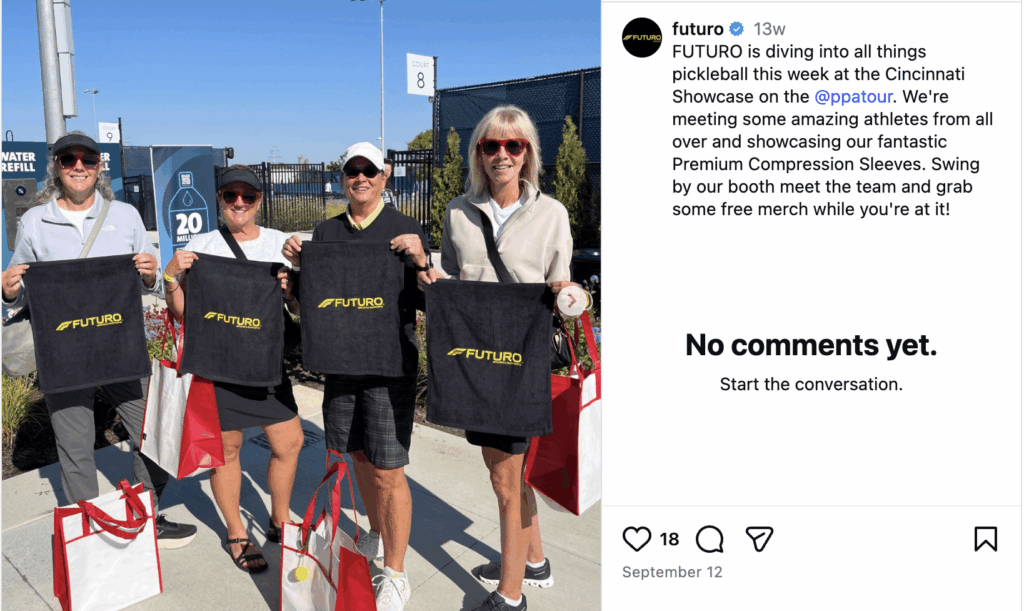Click the September 12 post date
Image resolution: width=1024 pixels, height=611 pixels.
point(672,572)
